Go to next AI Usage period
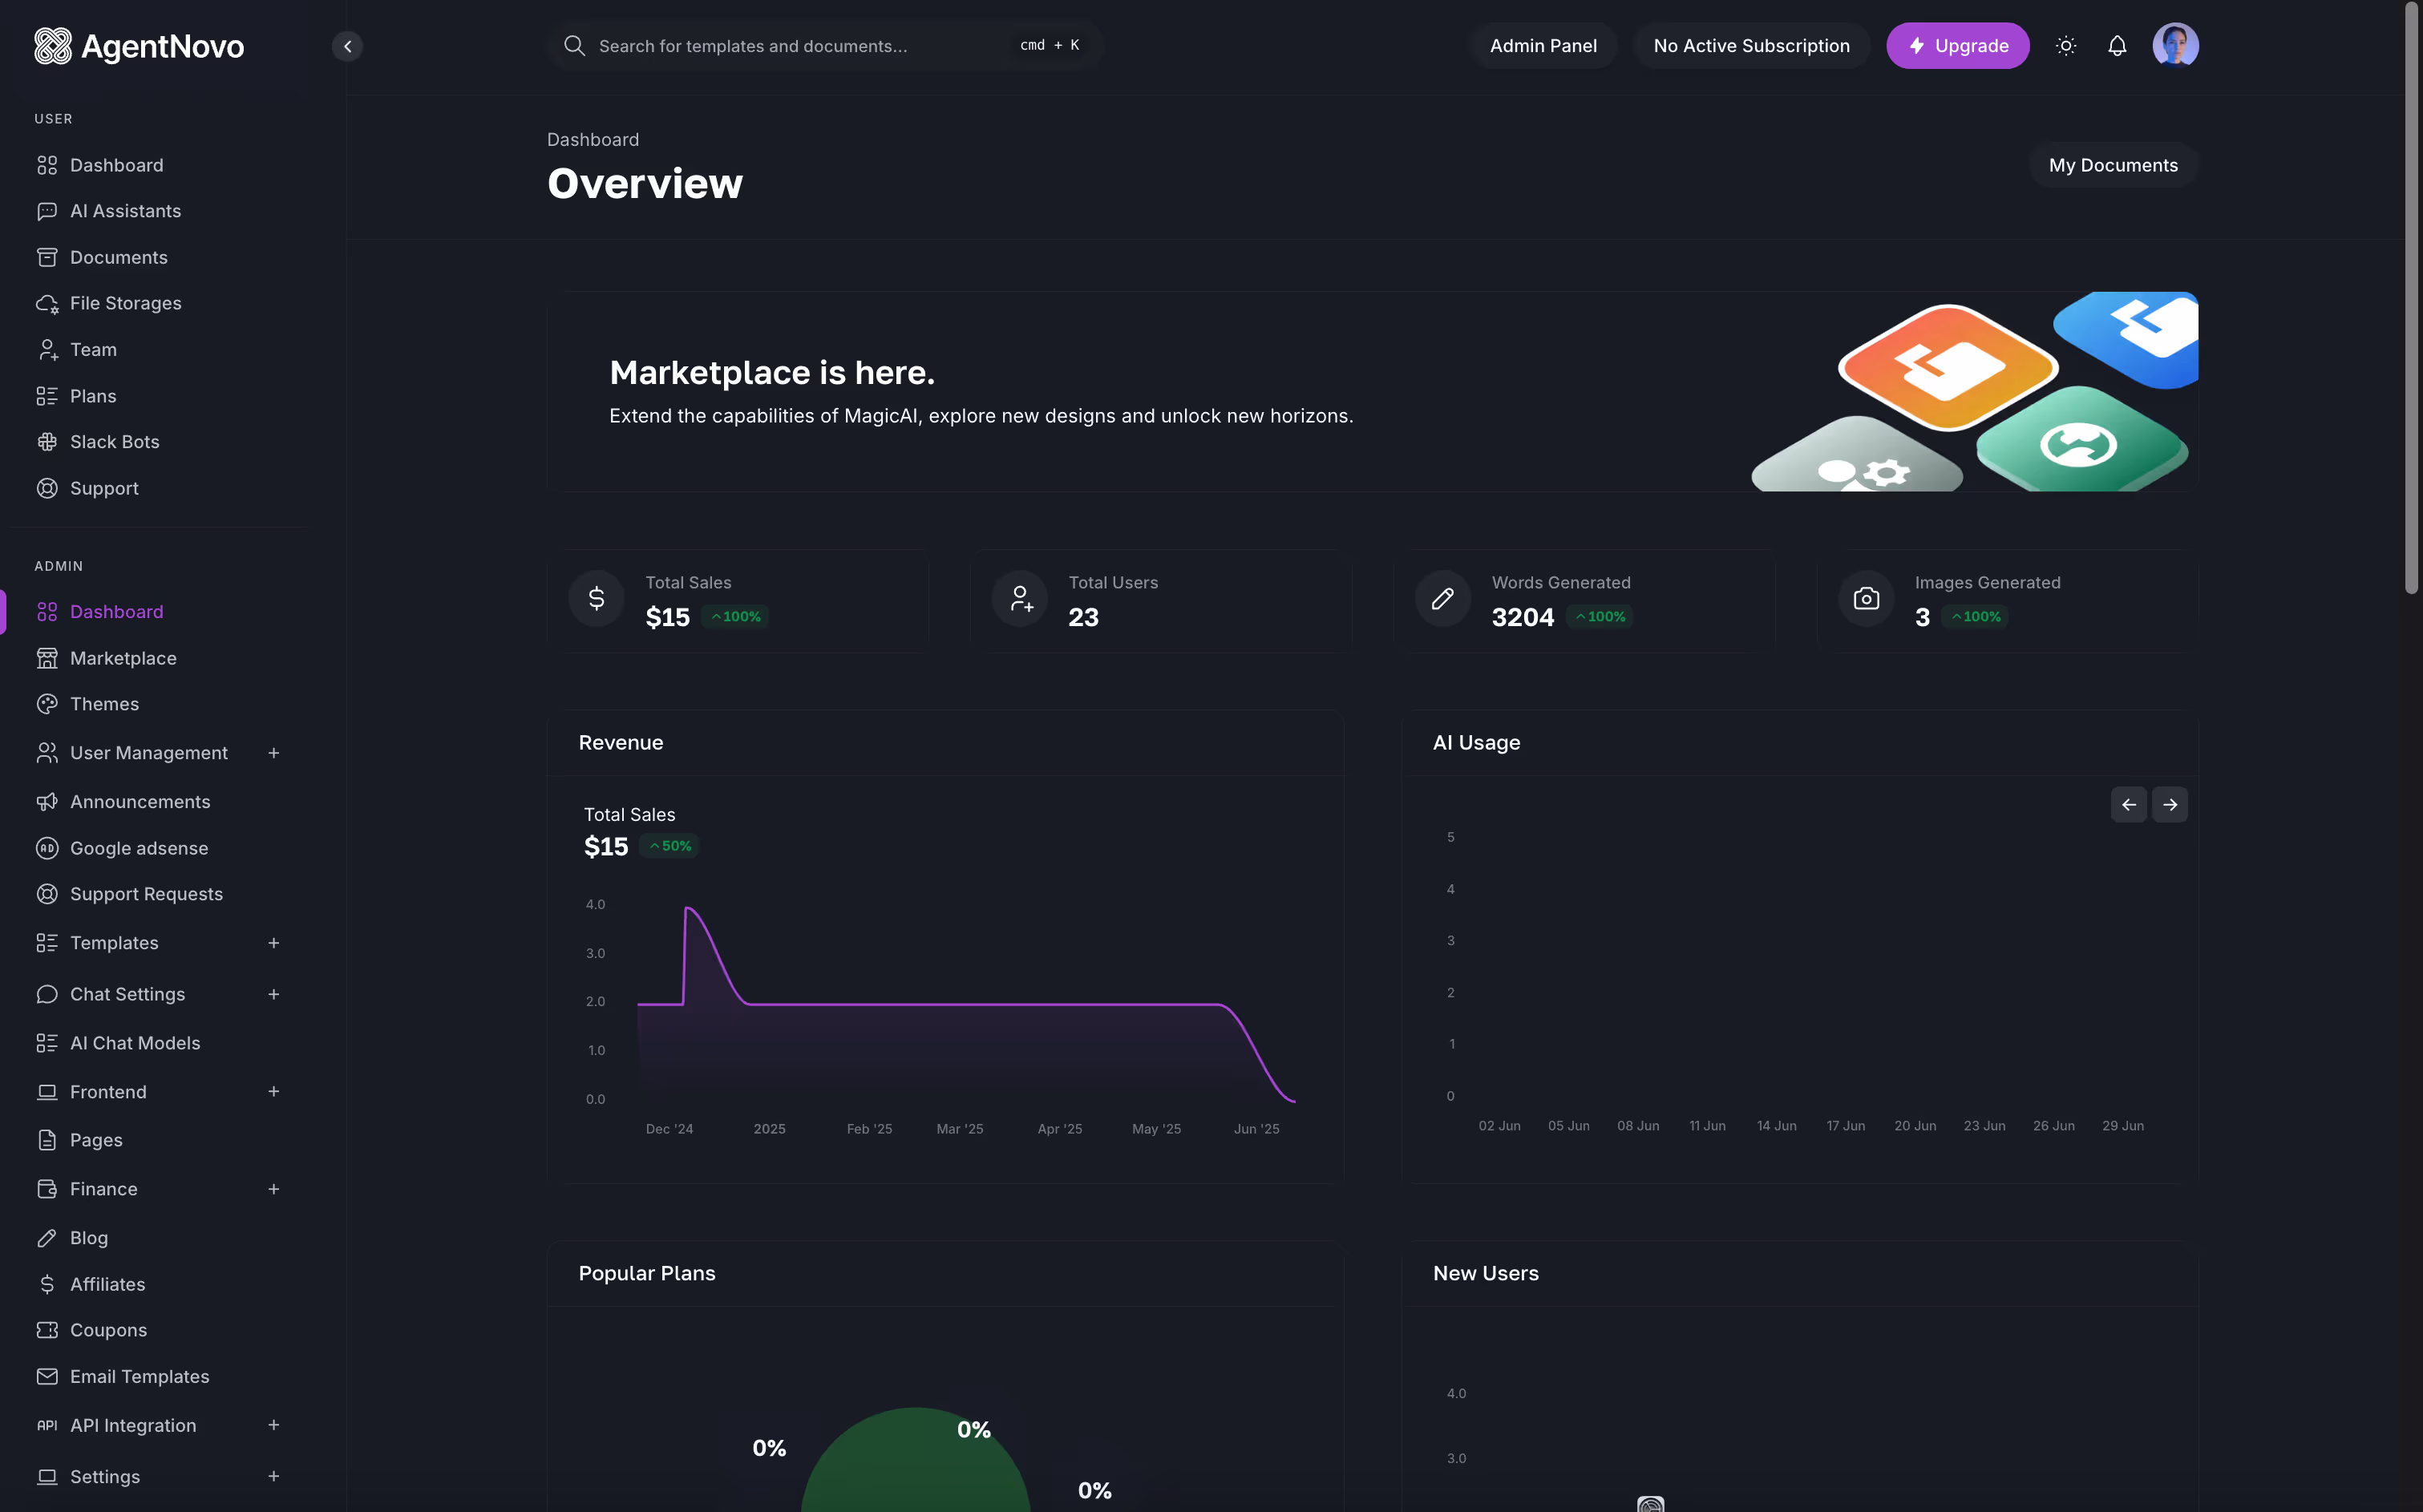Screen dimensions: 2423x1512 [x=2170, y=805]
